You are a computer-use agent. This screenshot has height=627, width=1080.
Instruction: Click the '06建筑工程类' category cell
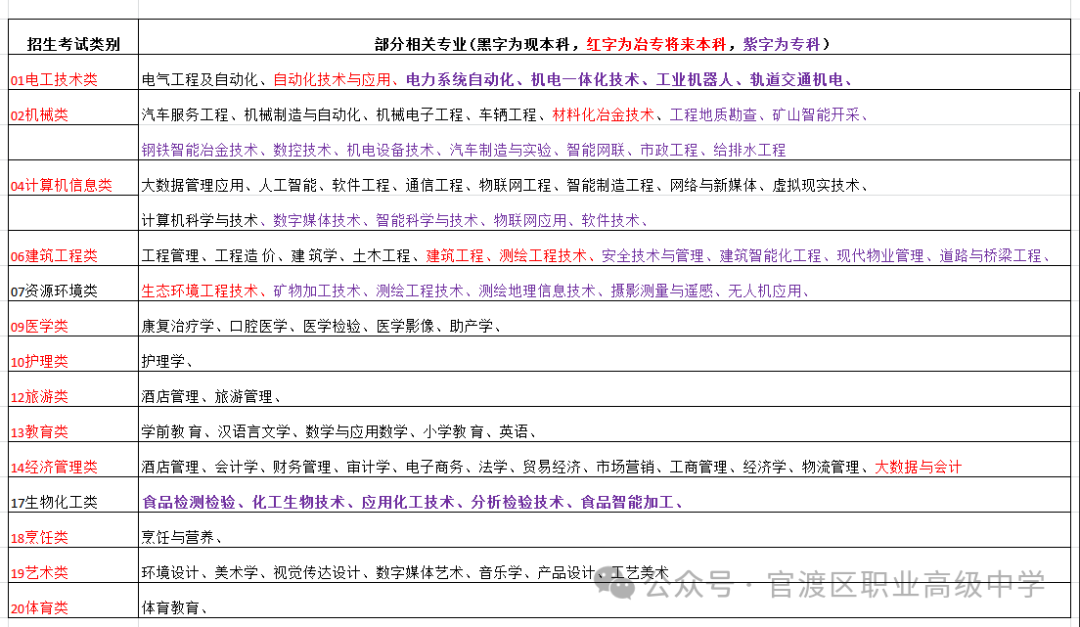[x=73, y=248]
